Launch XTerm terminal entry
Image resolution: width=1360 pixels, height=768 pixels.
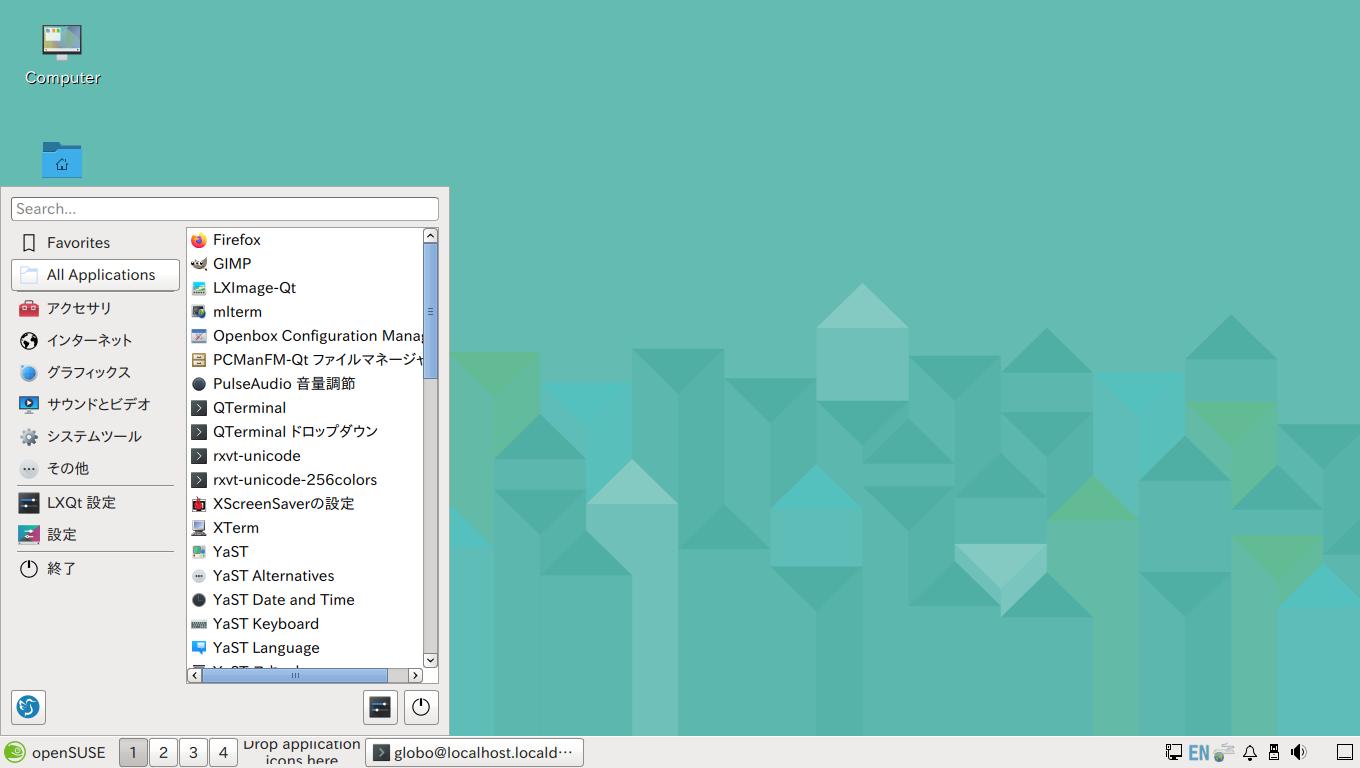[235, 528]
